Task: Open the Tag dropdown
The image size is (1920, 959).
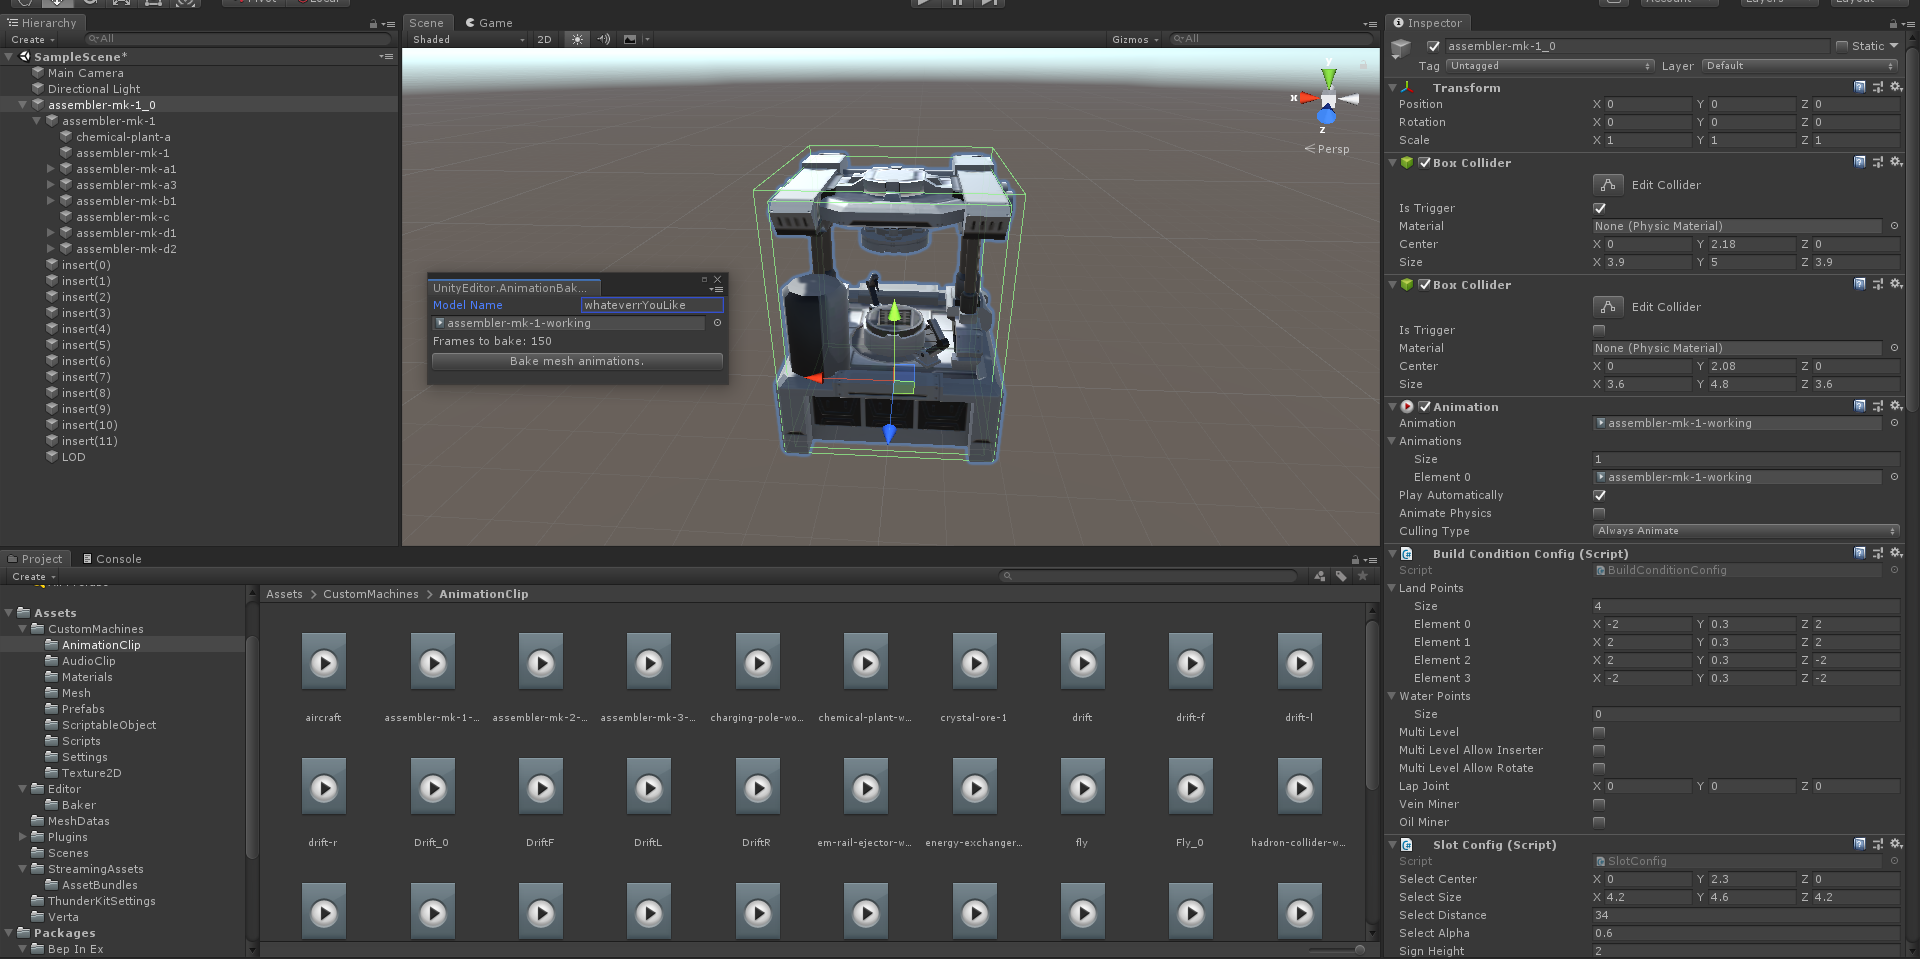Action: [1550, 66]
